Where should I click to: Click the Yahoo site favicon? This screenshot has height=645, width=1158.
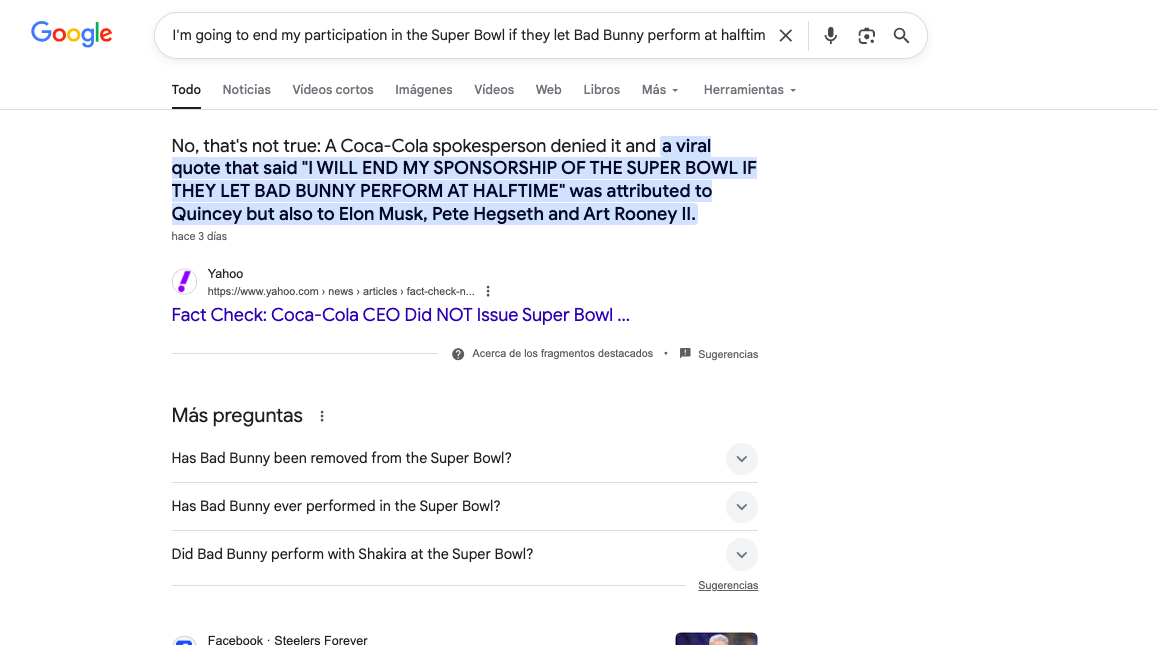click(x=184, y=282)
